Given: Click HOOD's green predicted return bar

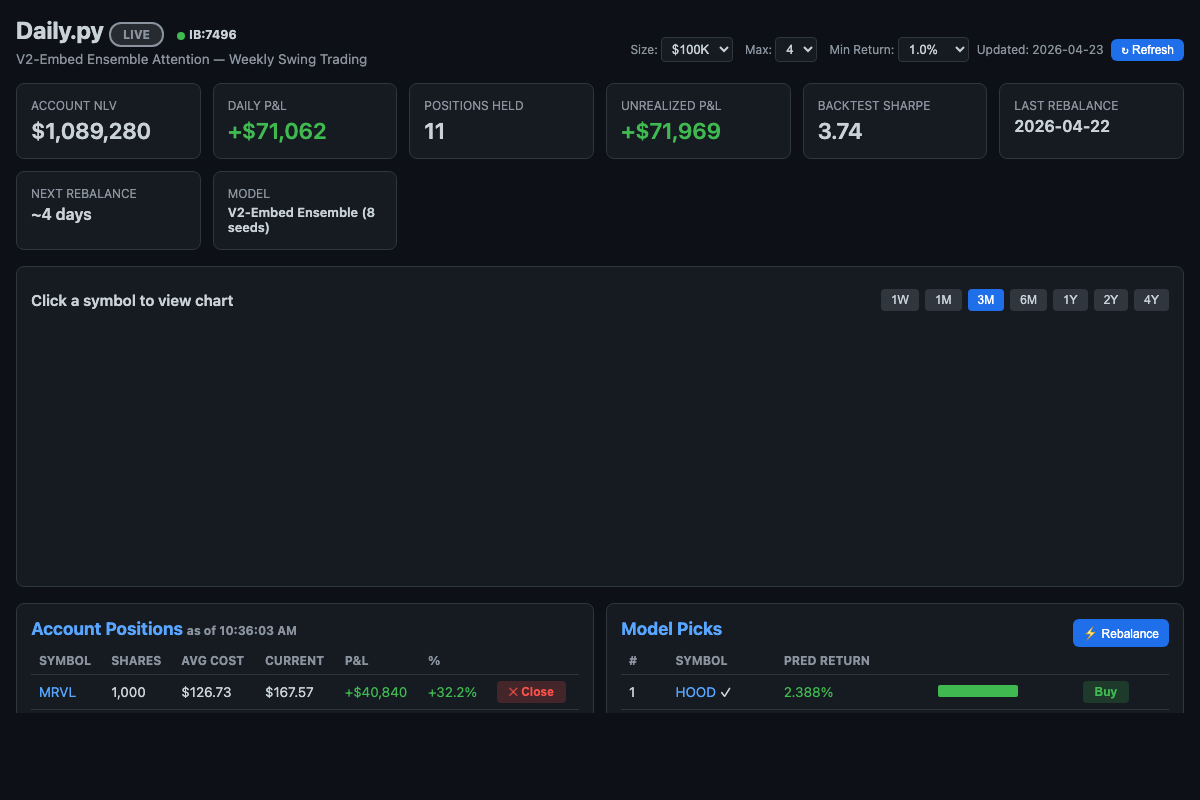Looking at the screenshot, I should [x=978, y=690].
